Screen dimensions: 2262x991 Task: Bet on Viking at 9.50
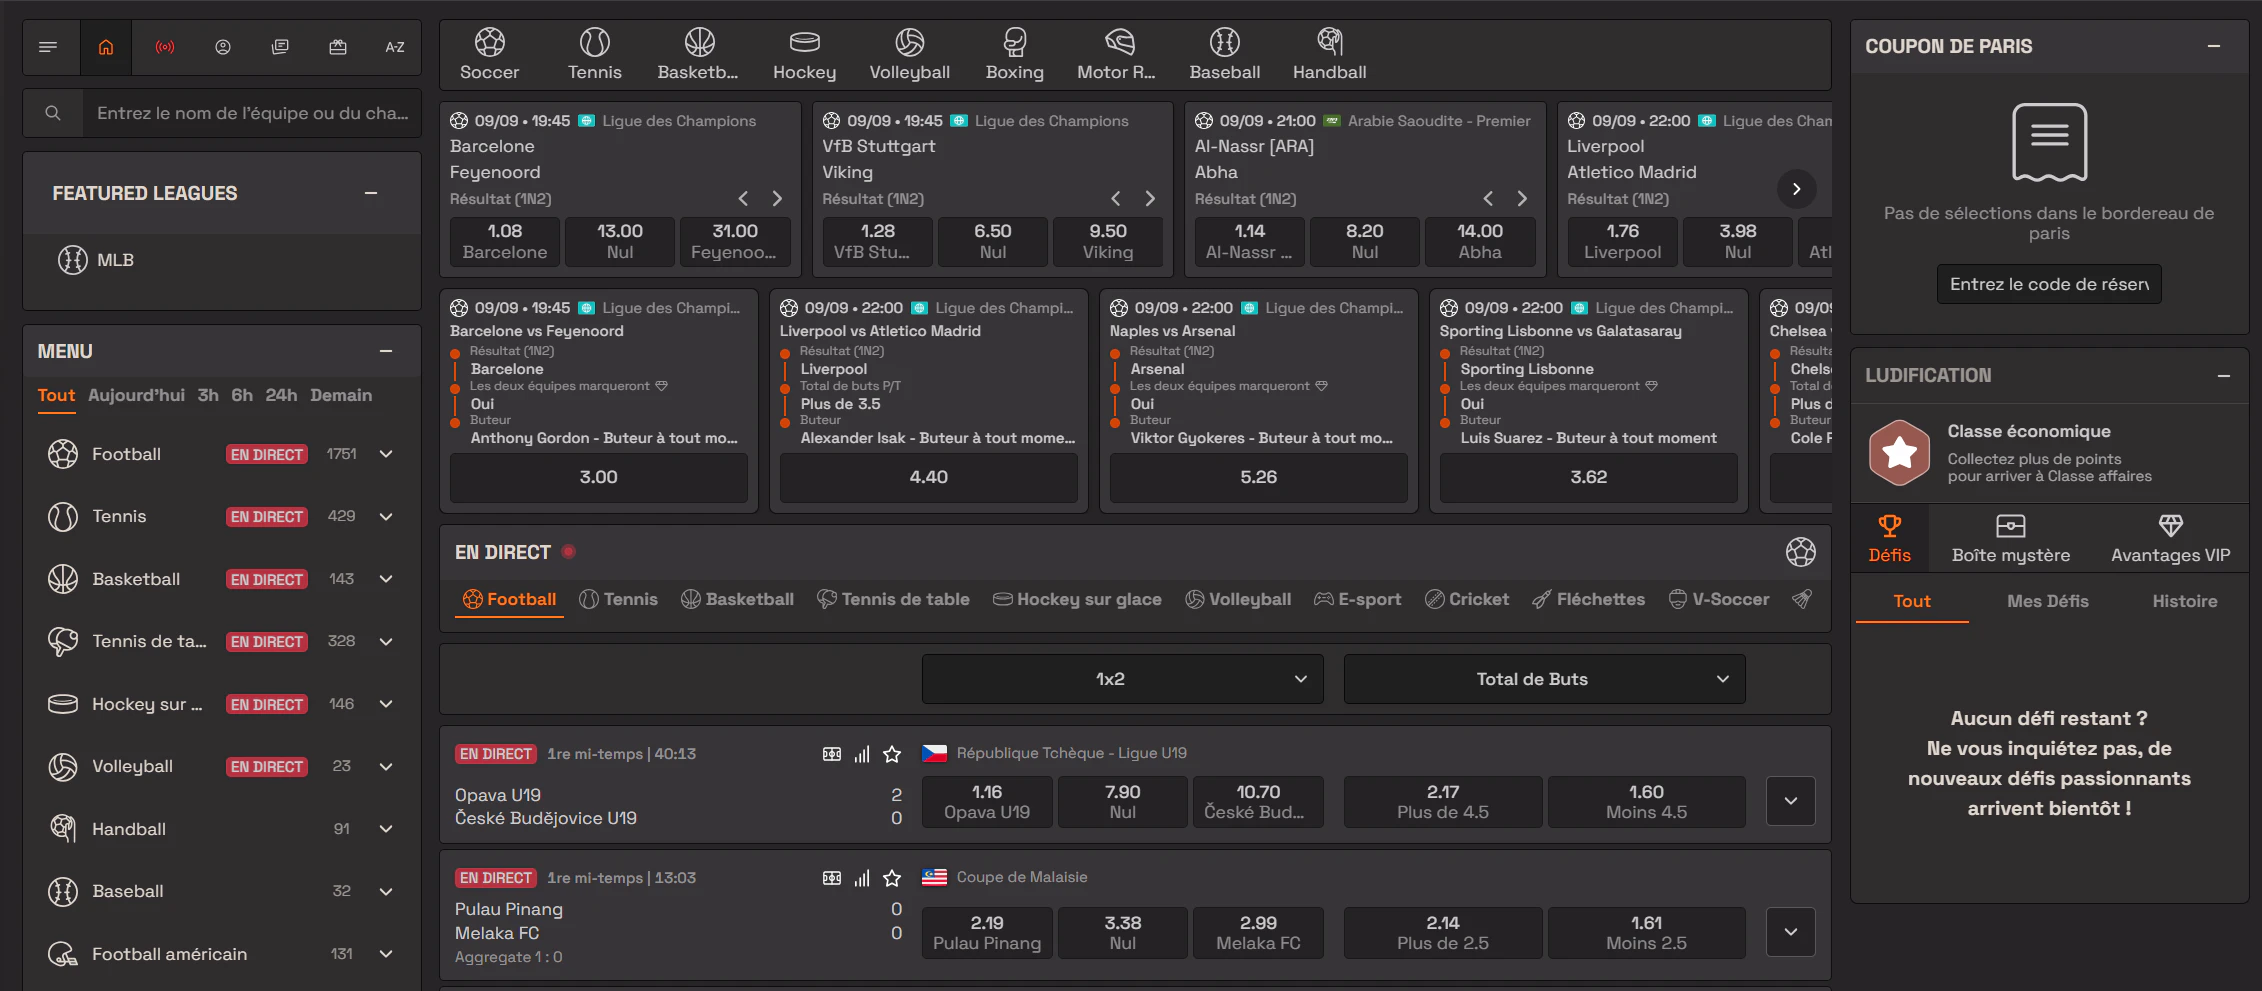(1108, 242)
